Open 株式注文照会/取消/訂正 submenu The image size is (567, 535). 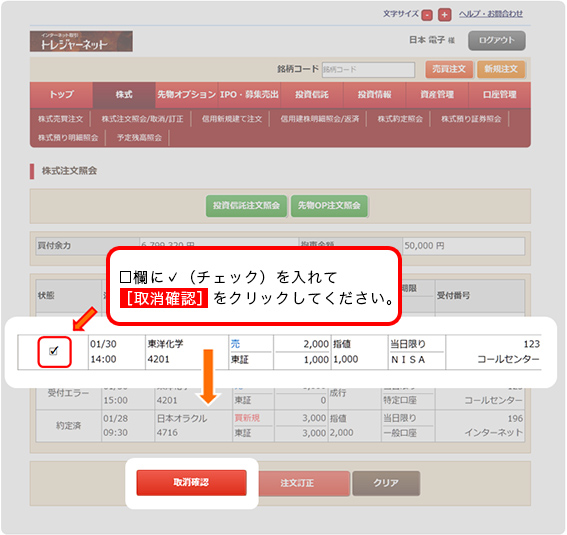(142, 119)
